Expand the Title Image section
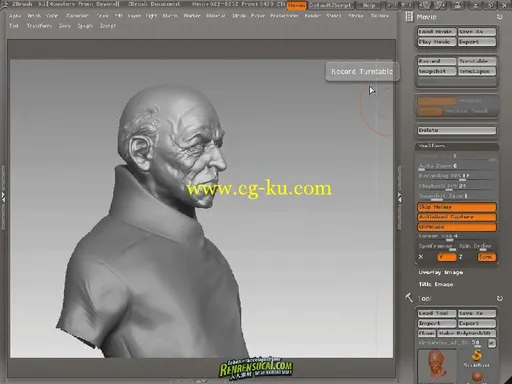 click(x=436, y=284)
